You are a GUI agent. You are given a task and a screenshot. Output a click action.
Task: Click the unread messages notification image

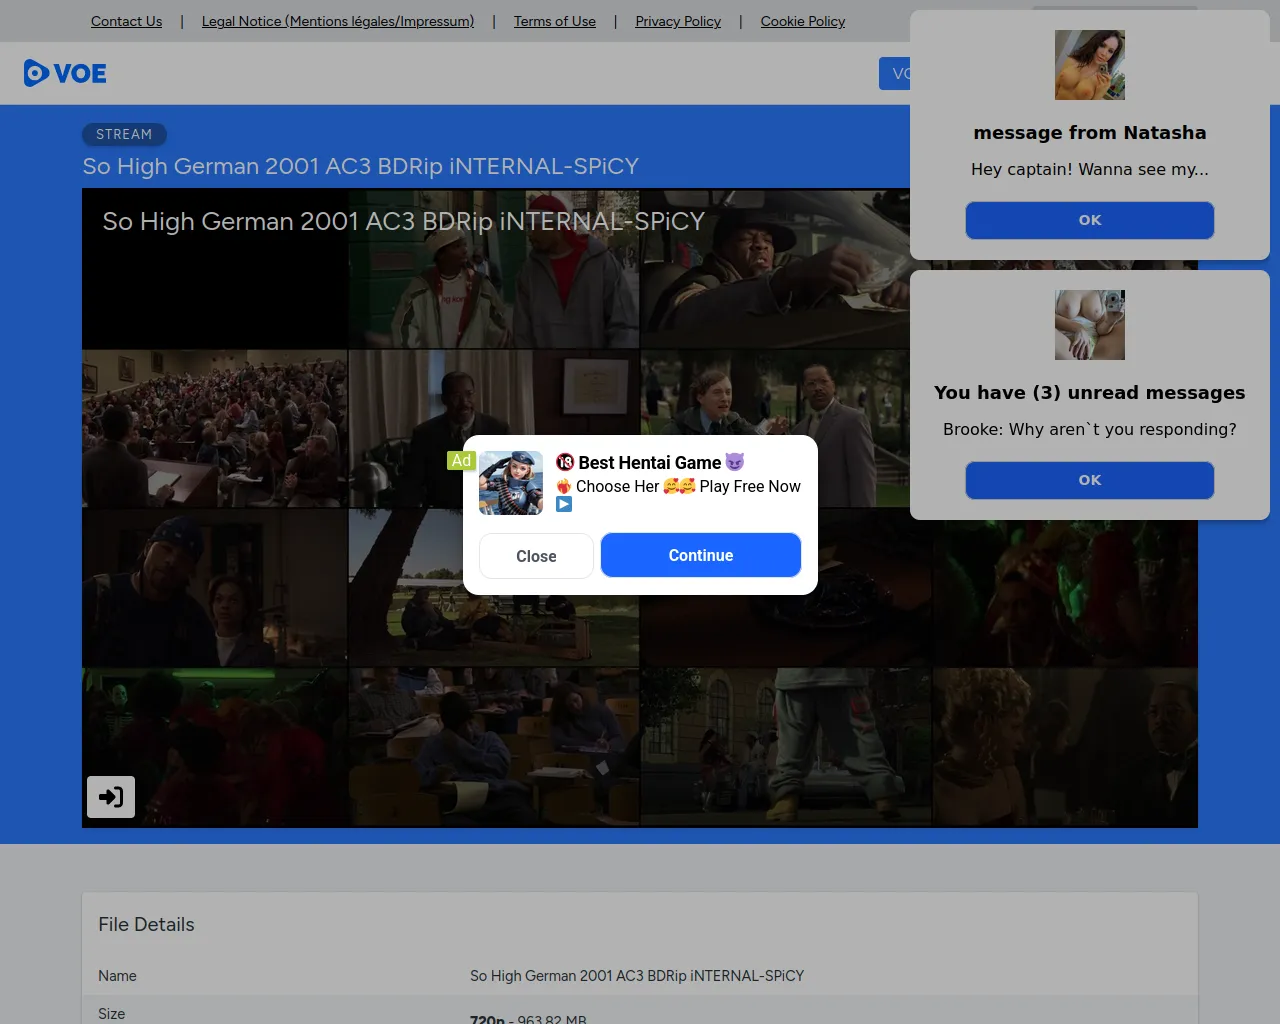click(x=1089, y=325)
